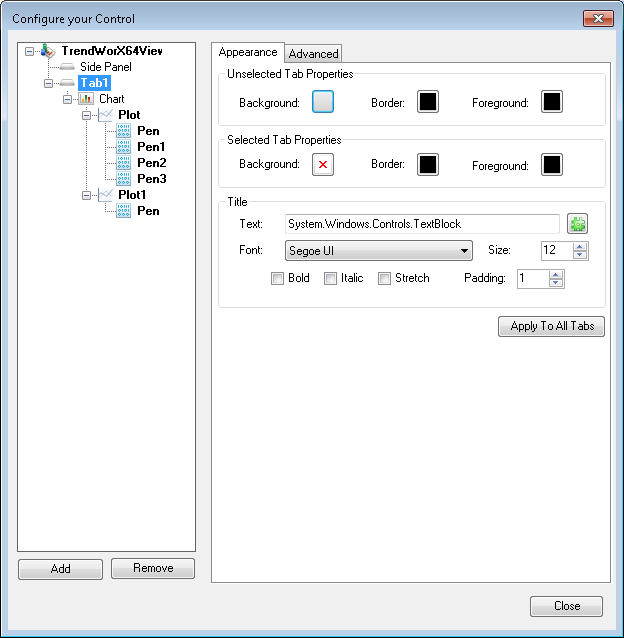The image size is (624, 638).
Task: Click the Remove button
Action: (152, 568)
